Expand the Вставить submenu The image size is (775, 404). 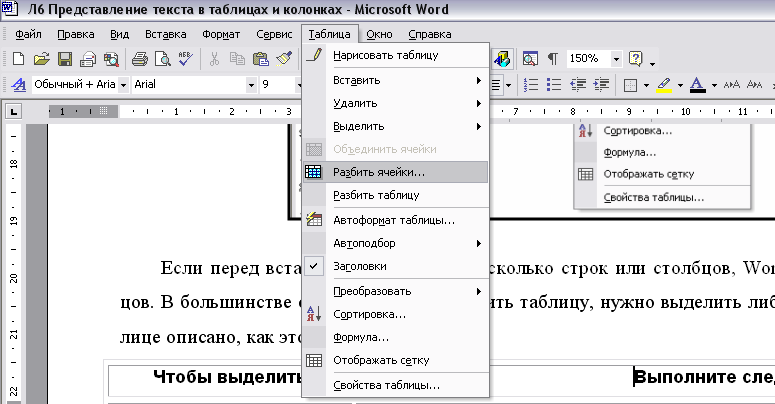[395, 80]
